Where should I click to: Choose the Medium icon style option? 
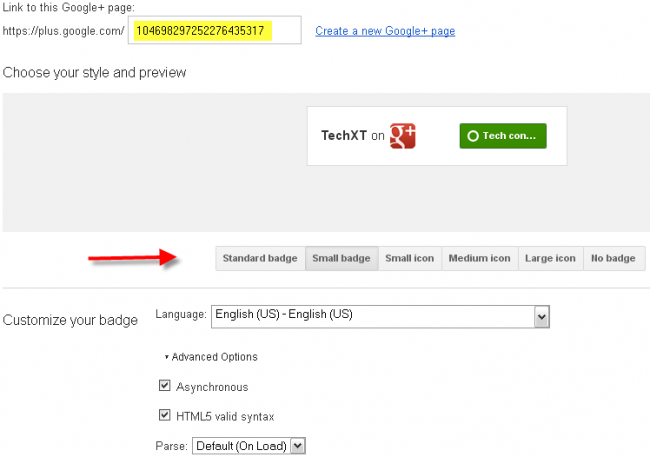(480, 258)
